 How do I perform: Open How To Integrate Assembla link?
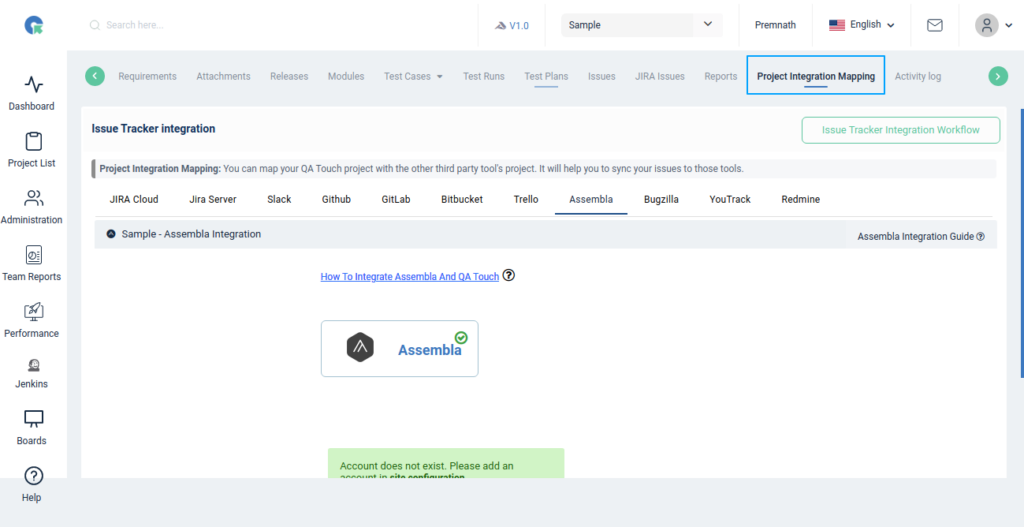point(409,276)
